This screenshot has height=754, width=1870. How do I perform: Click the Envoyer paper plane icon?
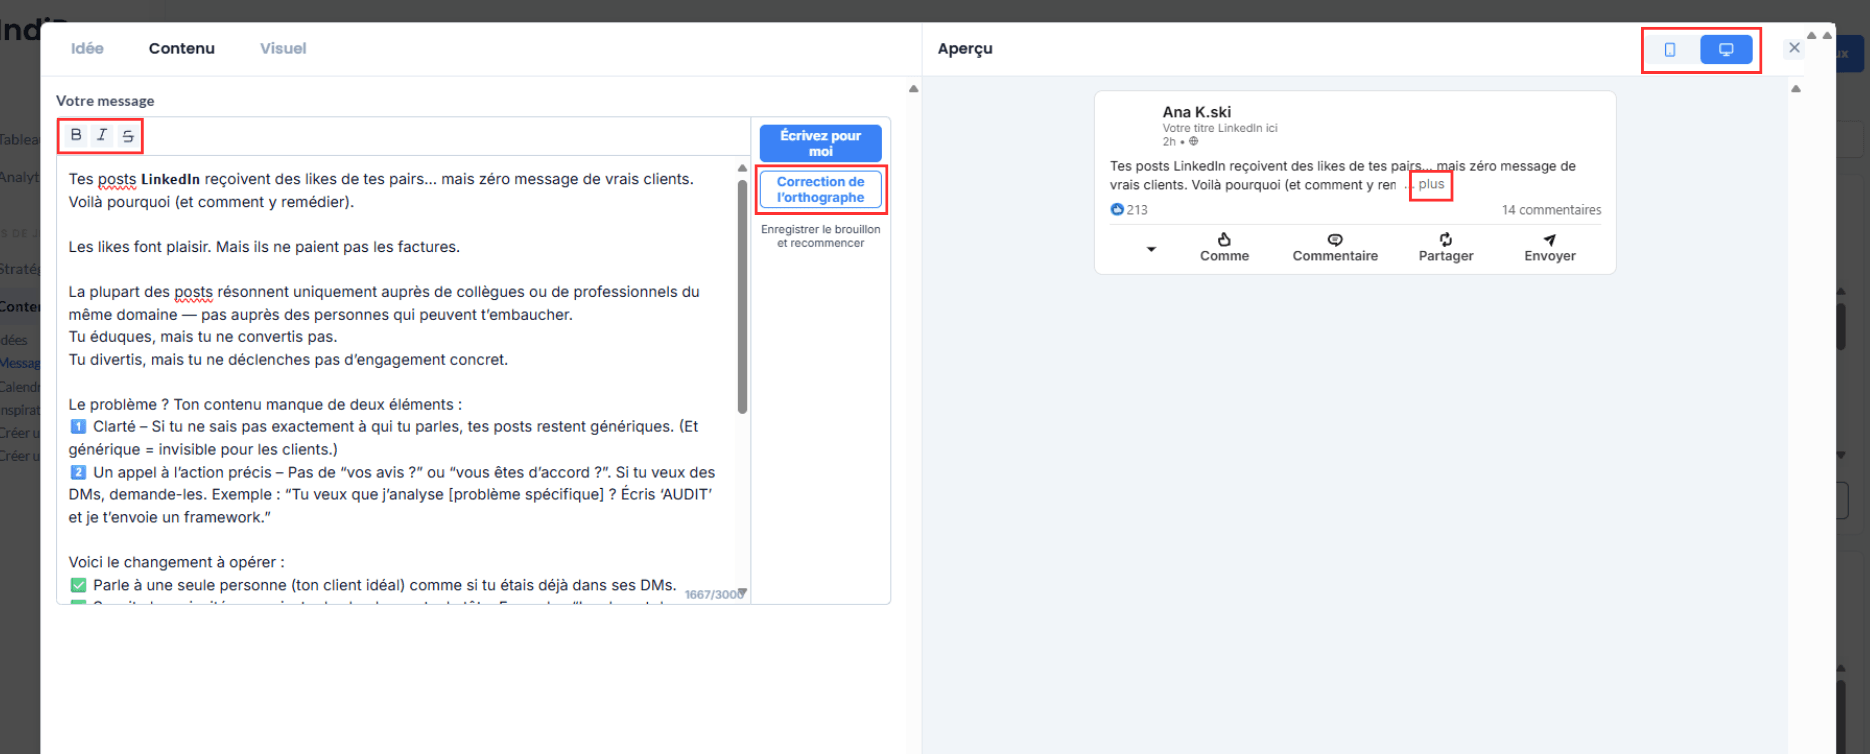click(x=1550, y=240)
